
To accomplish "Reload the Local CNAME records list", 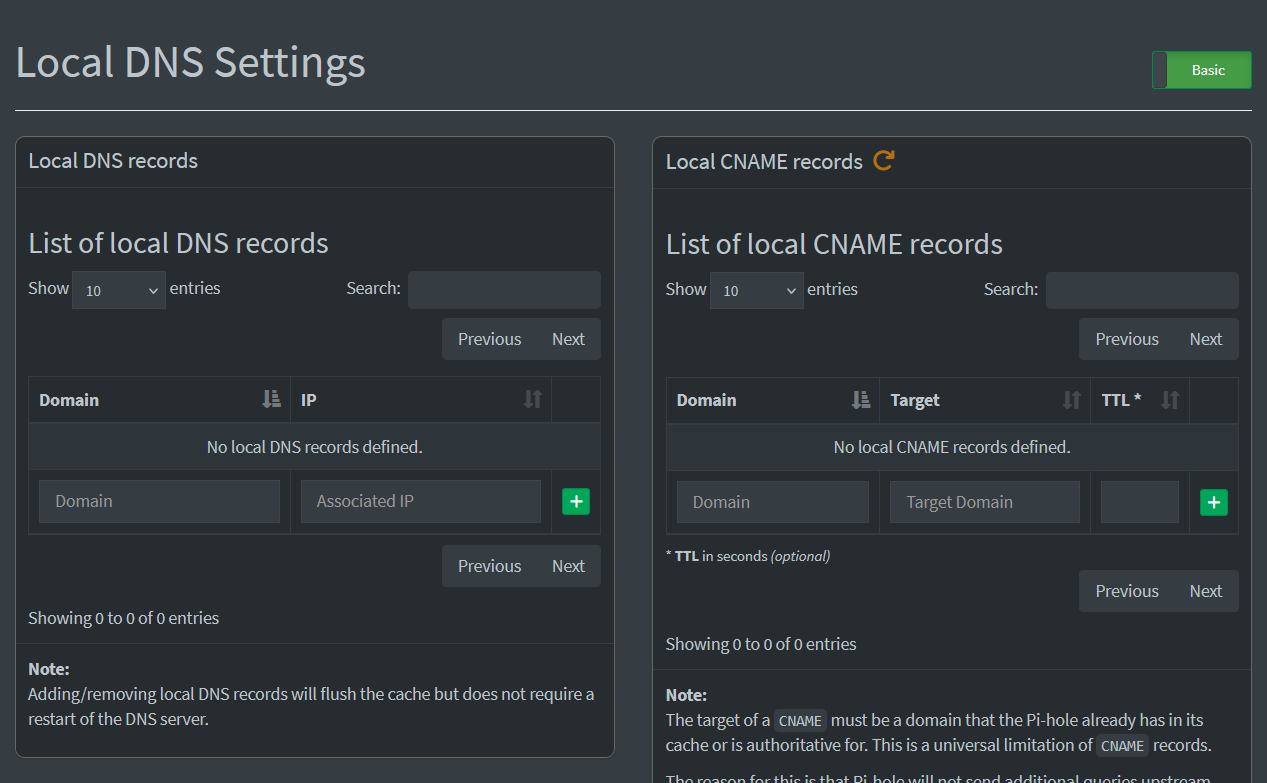I will coord(883,160).
